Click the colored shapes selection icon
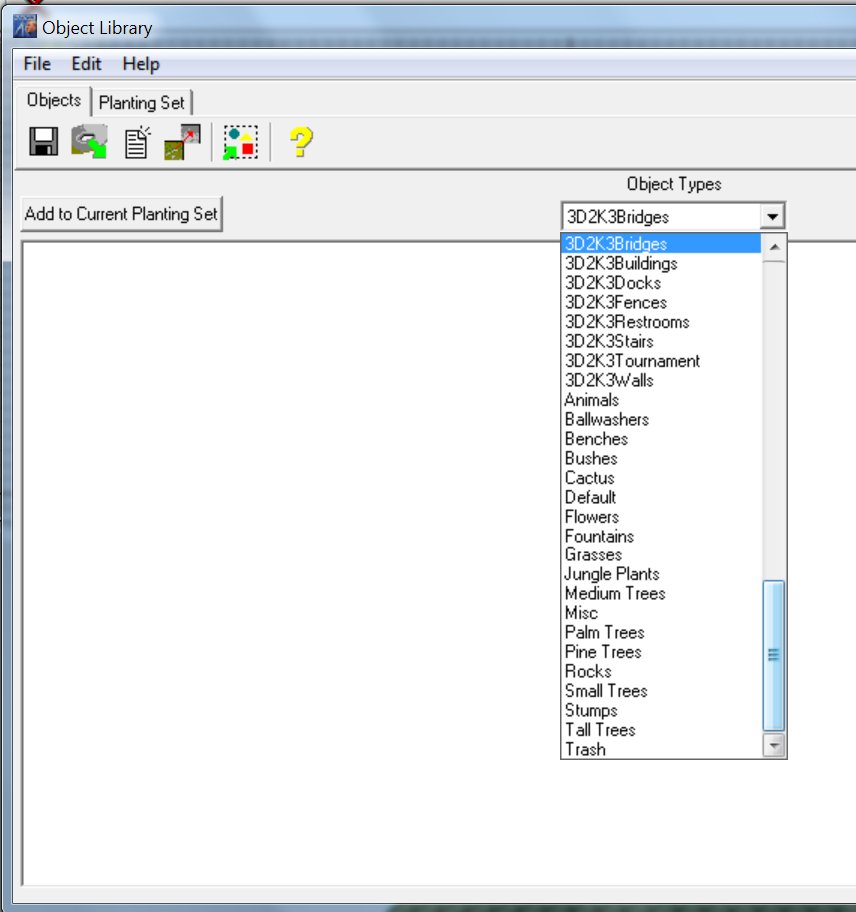Screen dimensions: 856x912 tap(241, 142)
